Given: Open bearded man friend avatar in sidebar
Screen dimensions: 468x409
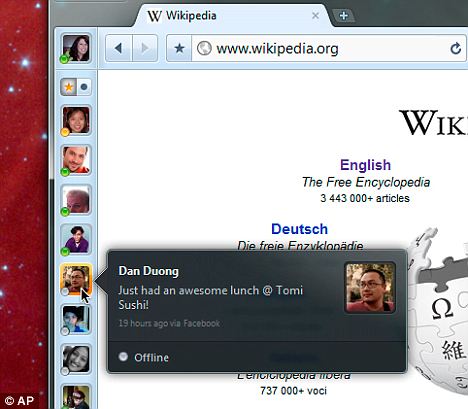Looking at the screenshot, I should pyautogui.click(x=76, y=160).
